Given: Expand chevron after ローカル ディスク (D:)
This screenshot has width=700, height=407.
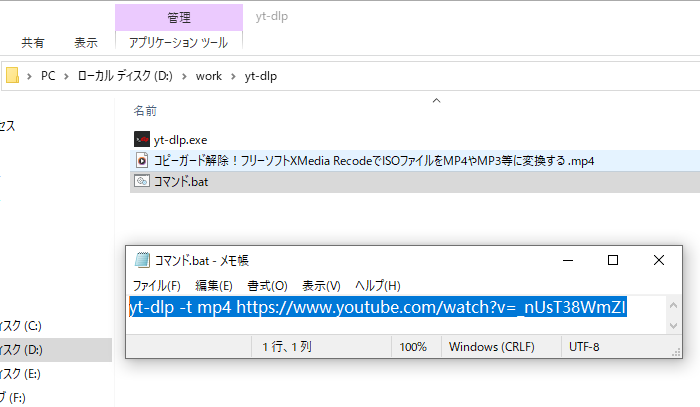Looking at the screenshot, I should [x=184, y=76].
